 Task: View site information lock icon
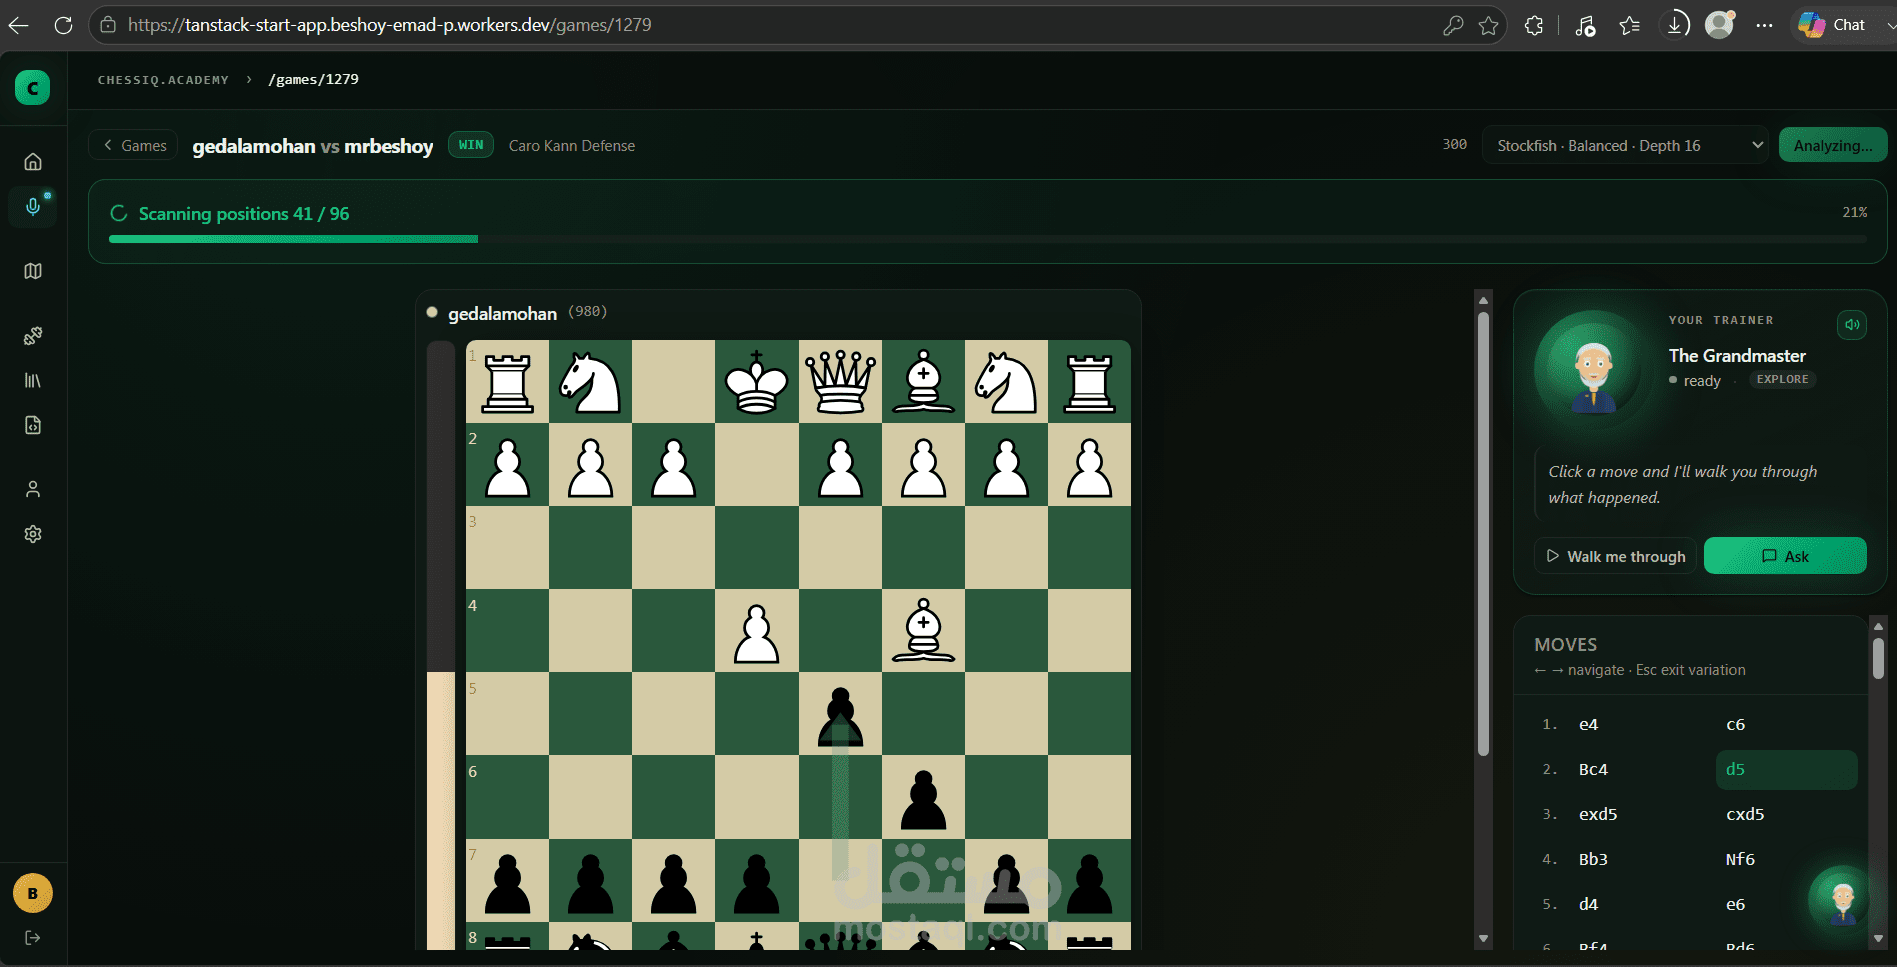click(x=108, y=25)
